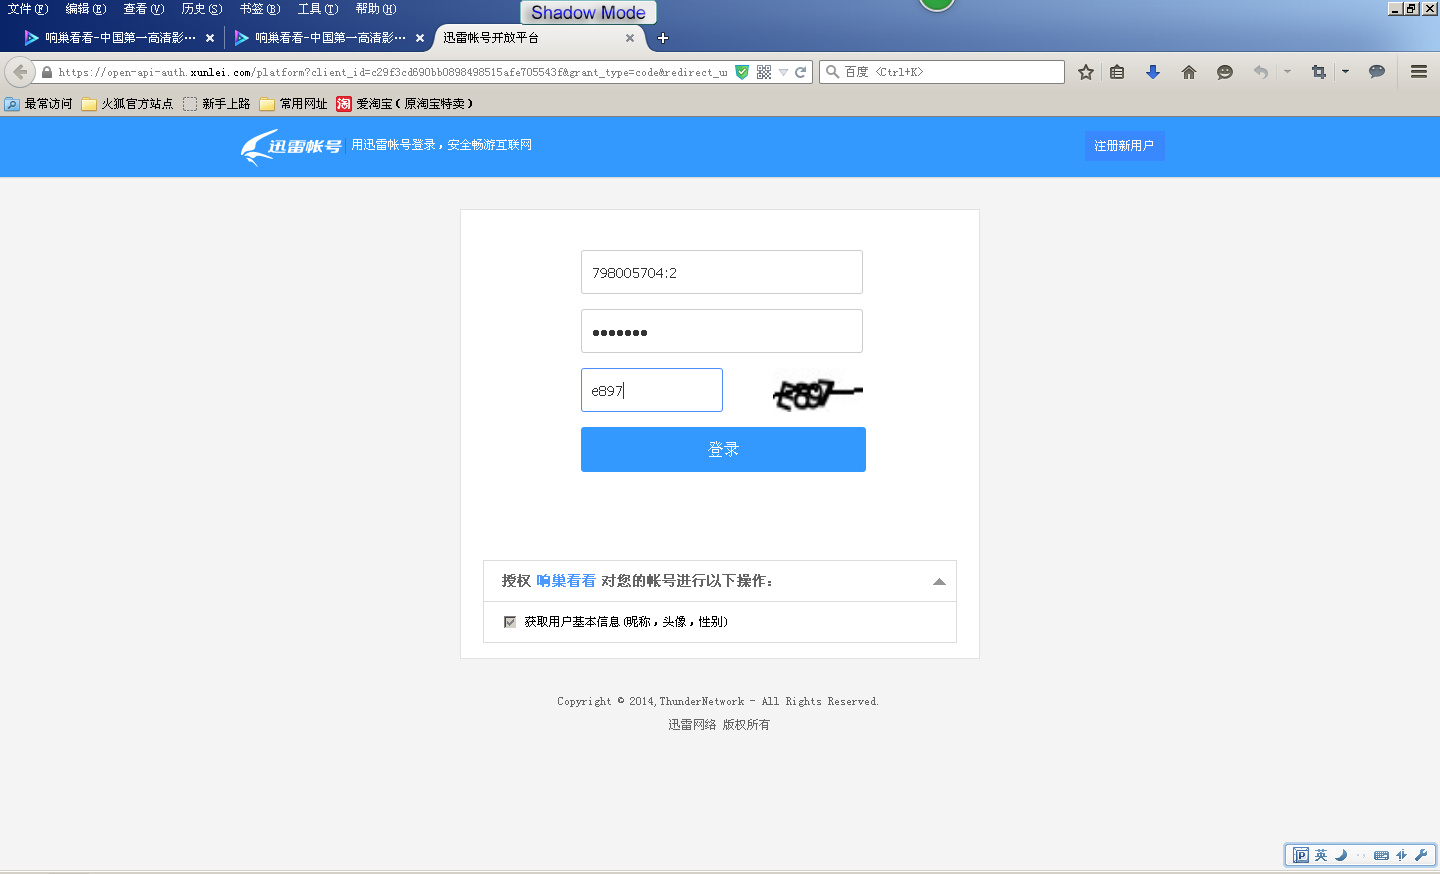The image size is (1440, 874).
Task: Switch IME language with the 英 icon
Action: (1321, 855)
